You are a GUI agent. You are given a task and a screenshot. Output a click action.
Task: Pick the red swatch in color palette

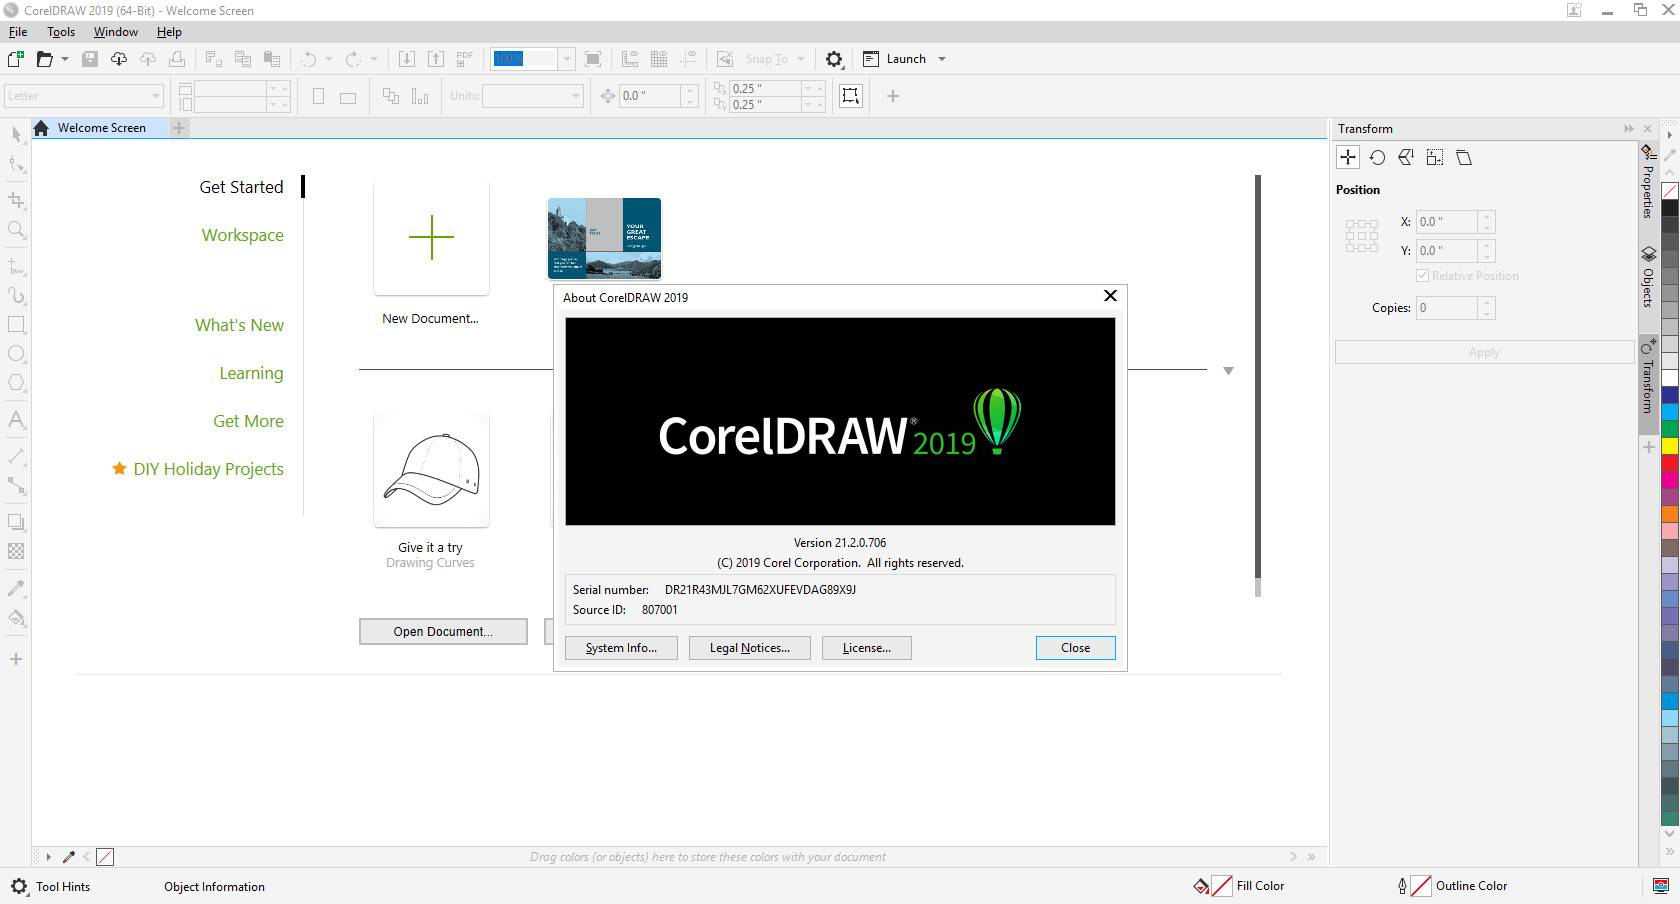coord(1670,461)
